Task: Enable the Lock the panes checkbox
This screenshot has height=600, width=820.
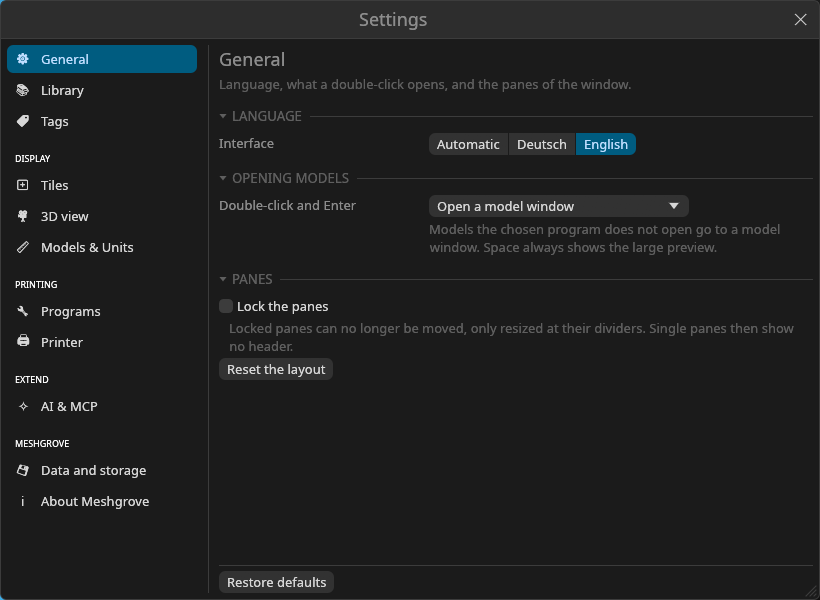Action: [226, 306]
